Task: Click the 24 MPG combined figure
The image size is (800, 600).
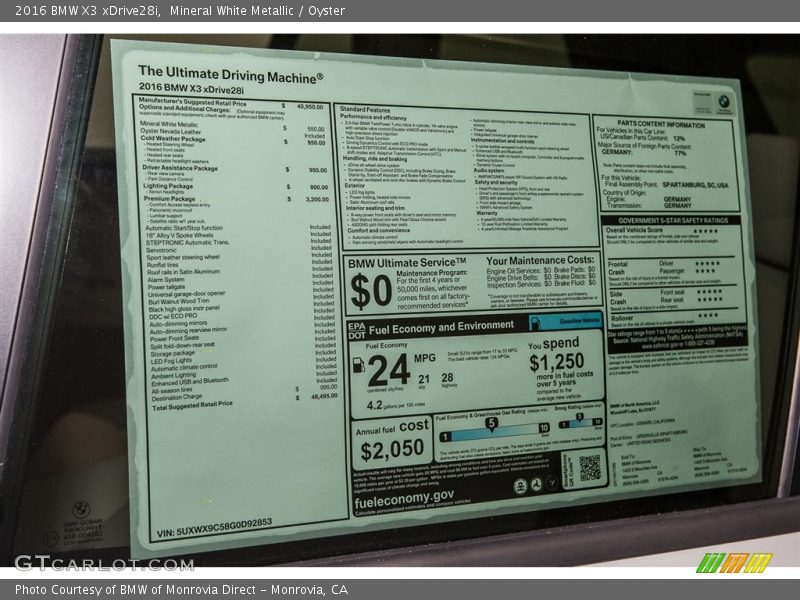Action: [x=389, y=370]
